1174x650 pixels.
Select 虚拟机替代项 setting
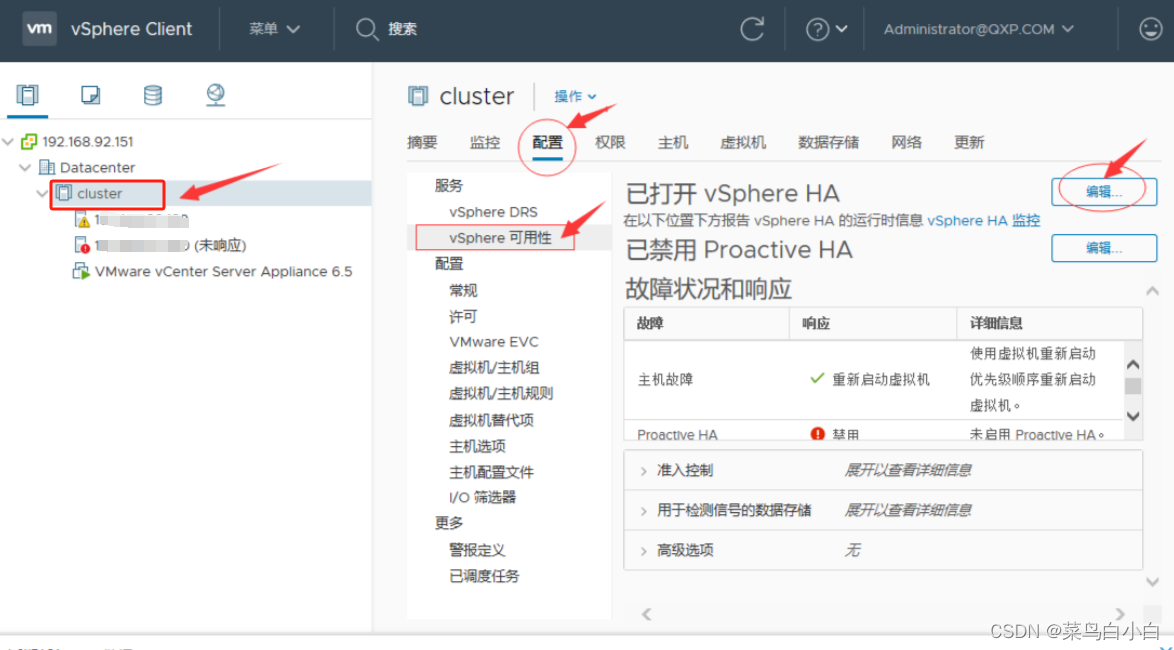coord(491,420)
